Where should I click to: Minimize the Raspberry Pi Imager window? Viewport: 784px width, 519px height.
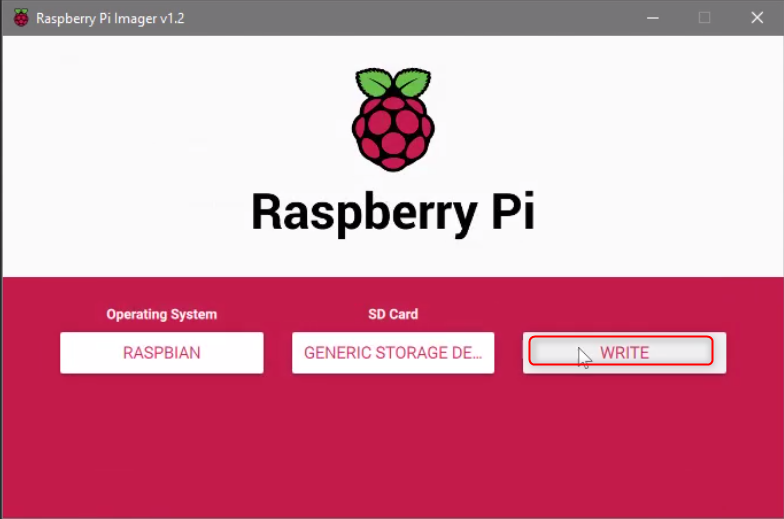pyautogui.click(x=652, y=18)
